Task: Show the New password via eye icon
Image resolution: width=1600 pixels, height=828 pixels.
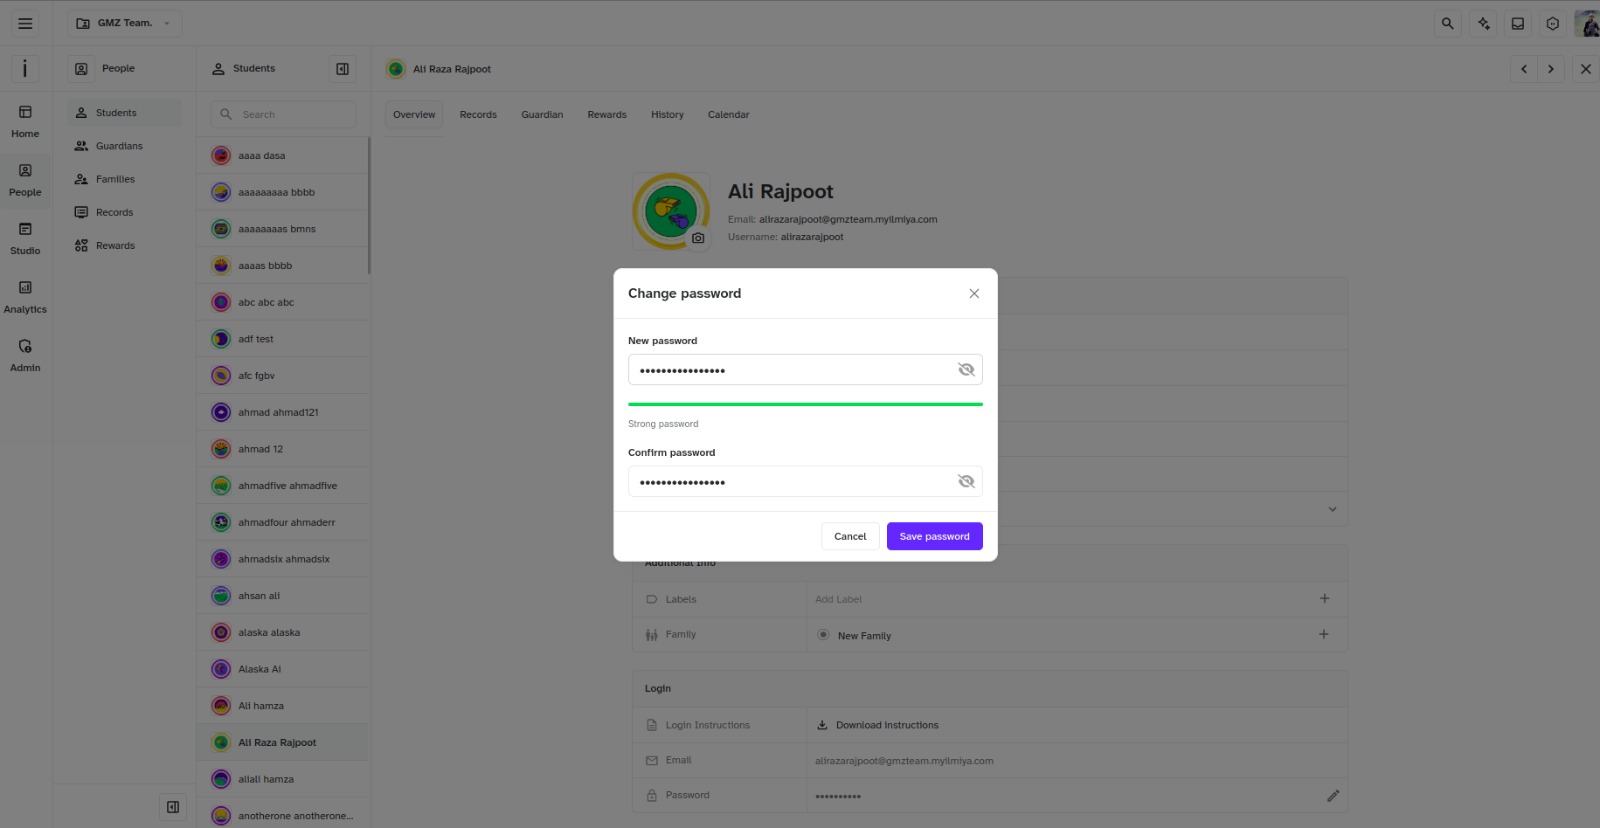Action: (966, 370)
